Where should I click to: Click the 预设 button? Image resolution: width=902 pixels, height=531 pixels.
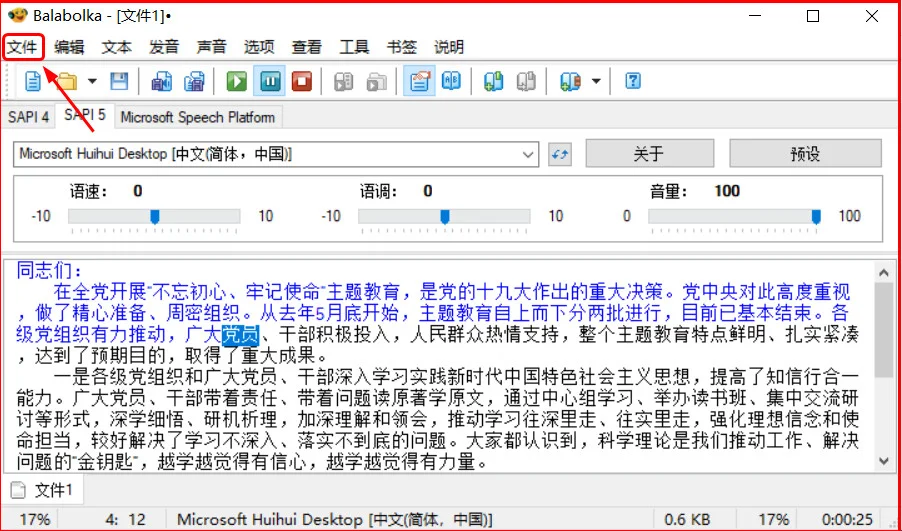pyautogui.click(x=805, y=154)
